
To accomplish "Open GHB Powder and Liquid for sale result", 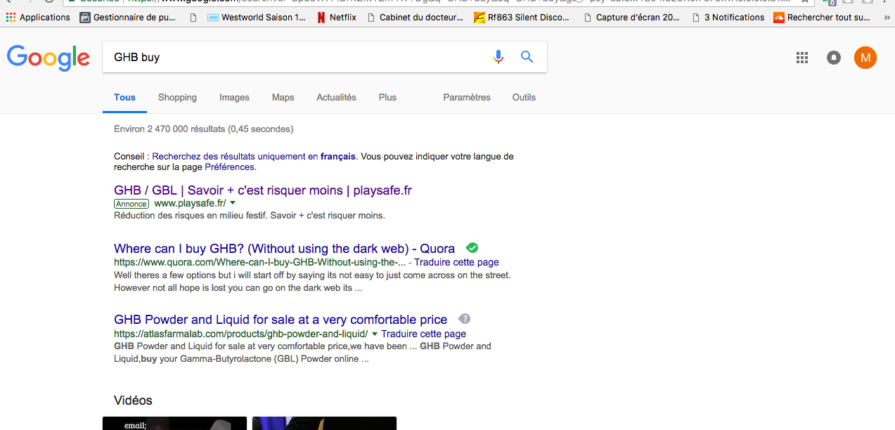I will [x=280, y=319].
